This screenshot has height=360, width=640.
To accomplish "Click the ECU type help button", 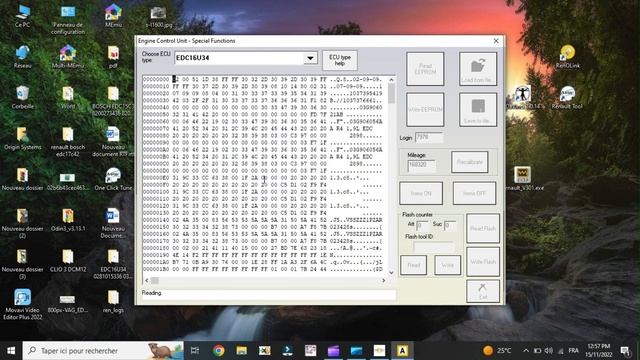I will [340, 60].
